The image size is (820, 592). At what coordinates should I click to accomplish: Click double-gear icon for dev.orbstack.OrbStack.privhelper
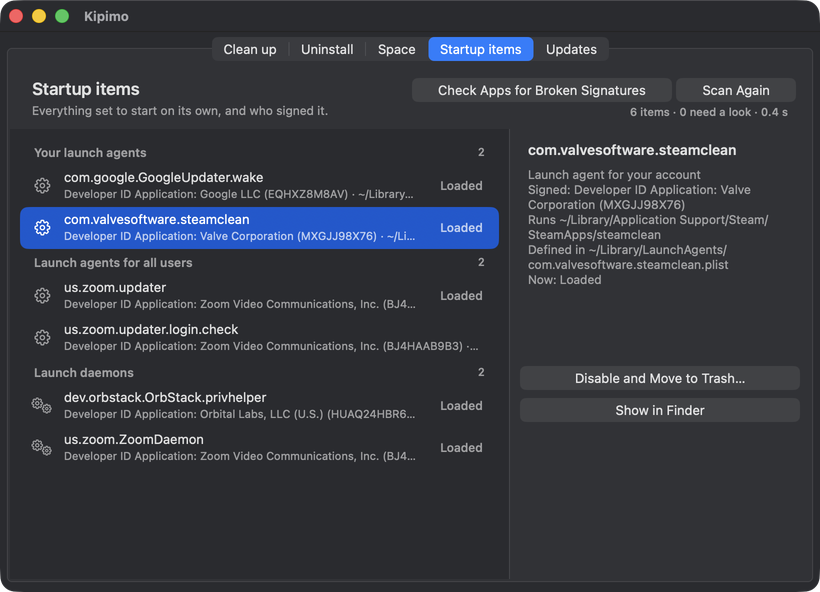41,405
